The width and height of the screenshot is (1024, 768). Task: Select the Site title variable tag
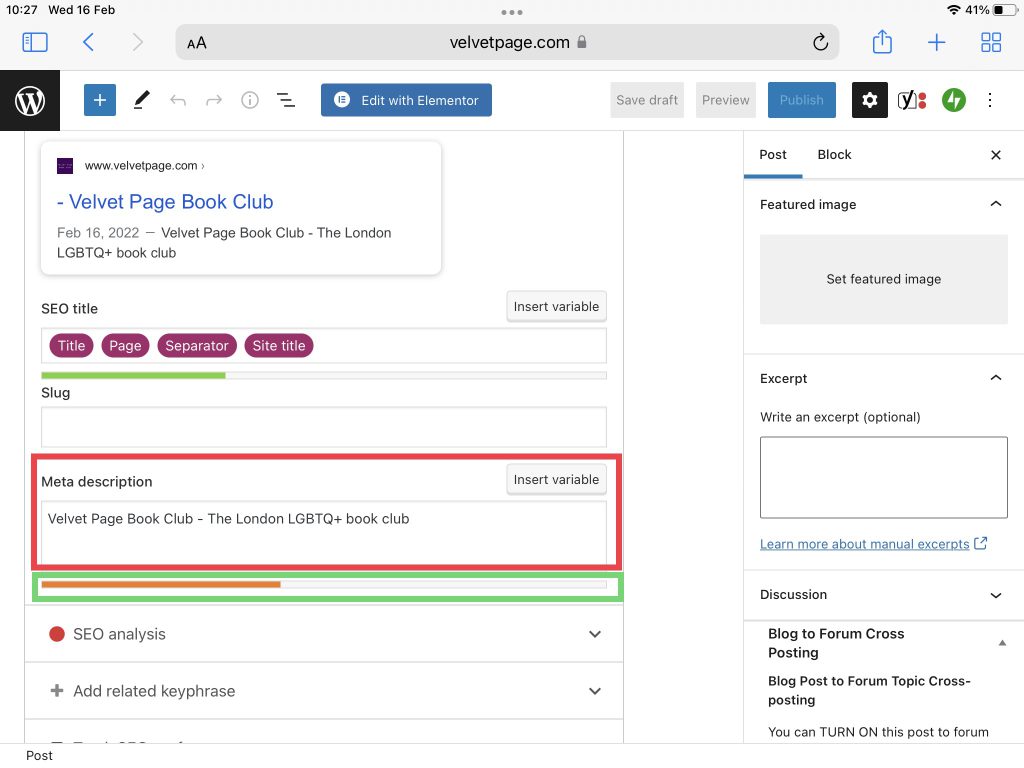pyautogui.click(x=279, y=345)
